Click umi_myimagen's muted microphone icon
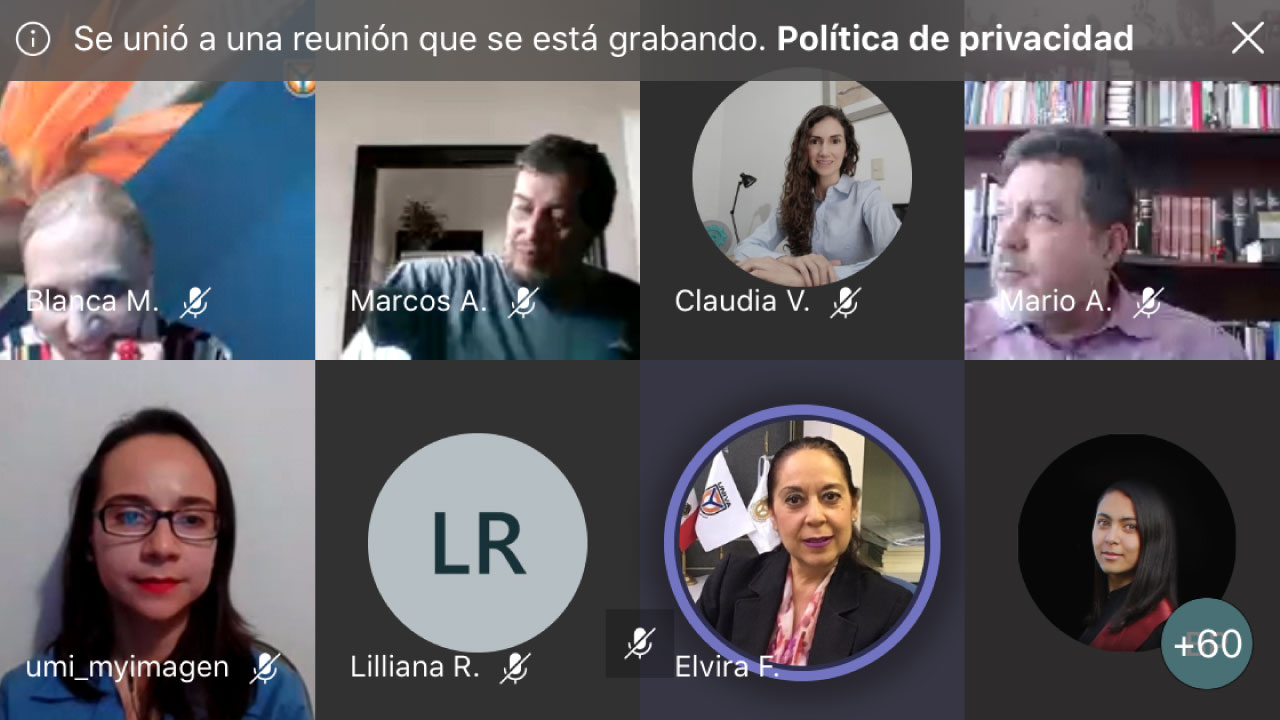Viewport: 1280px width, 720px height. pyautogui.click(x=264, y=668)
